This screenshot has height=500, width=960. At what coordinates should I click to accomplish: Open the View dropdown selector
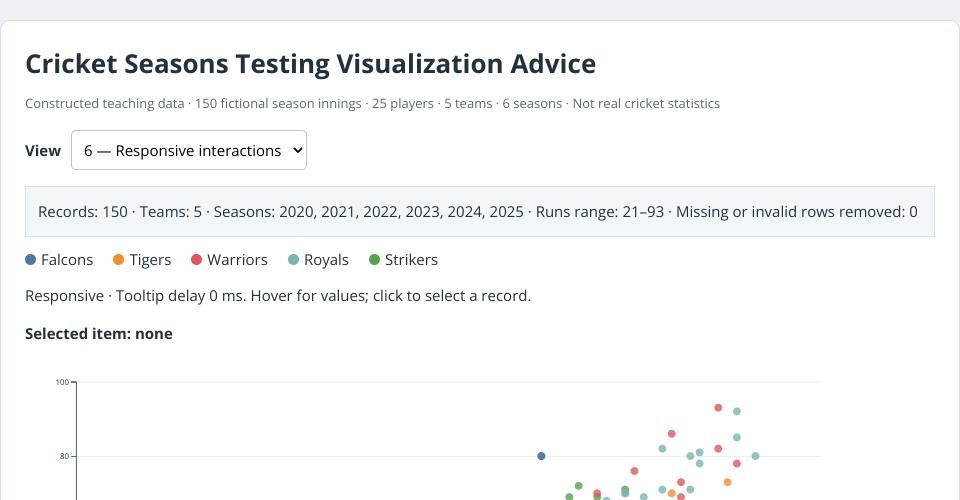pos(189,150)
